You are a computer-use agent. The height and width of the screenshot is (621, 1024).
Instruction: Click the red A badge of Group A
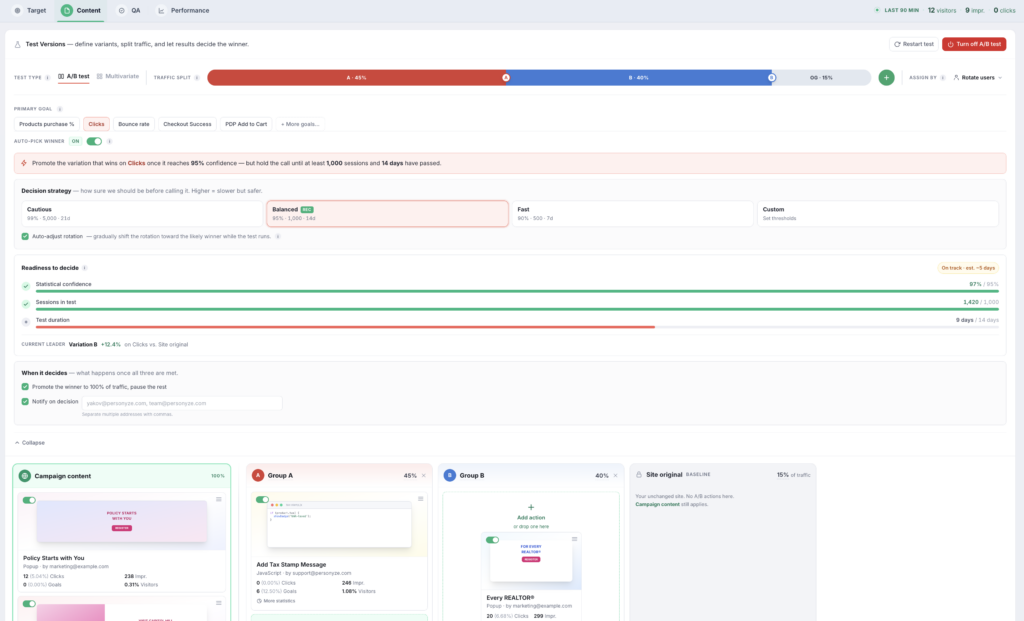click(x=258, y=475)
